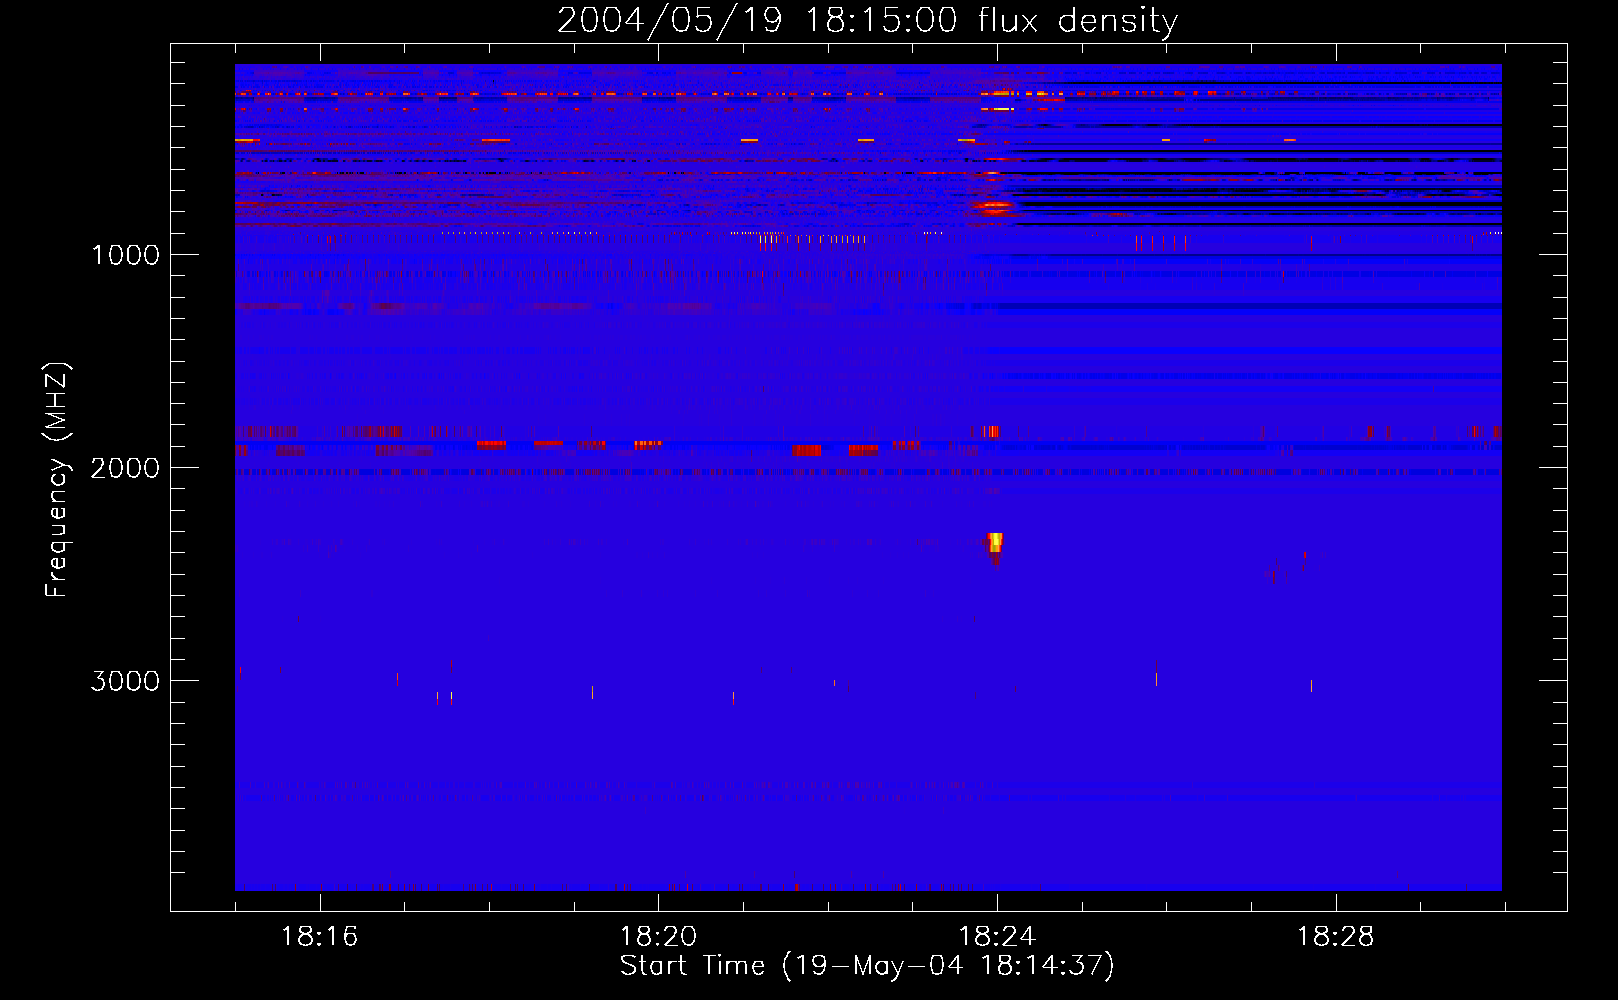Click the 18:24 time tick label
This screenshot has height=1000, width=1618.
[997, 937]
